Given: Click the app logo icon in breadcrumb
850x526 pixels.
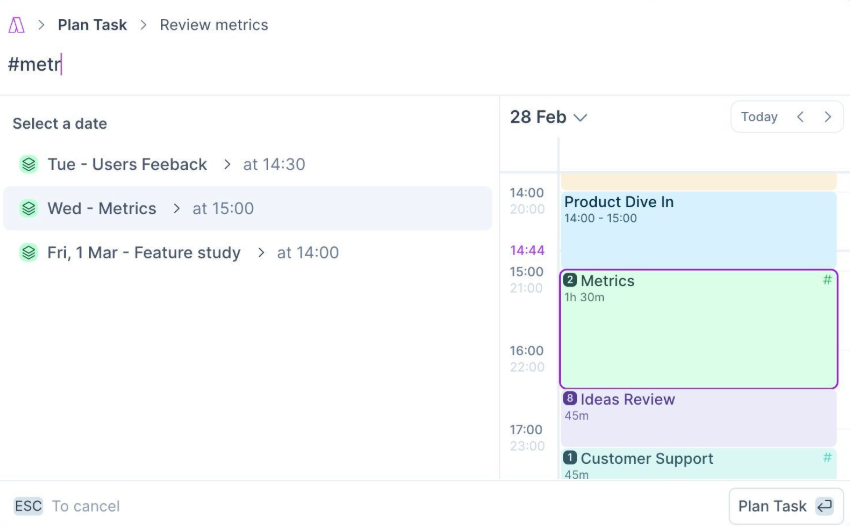Looking at the screenshot, I should 16,25.
